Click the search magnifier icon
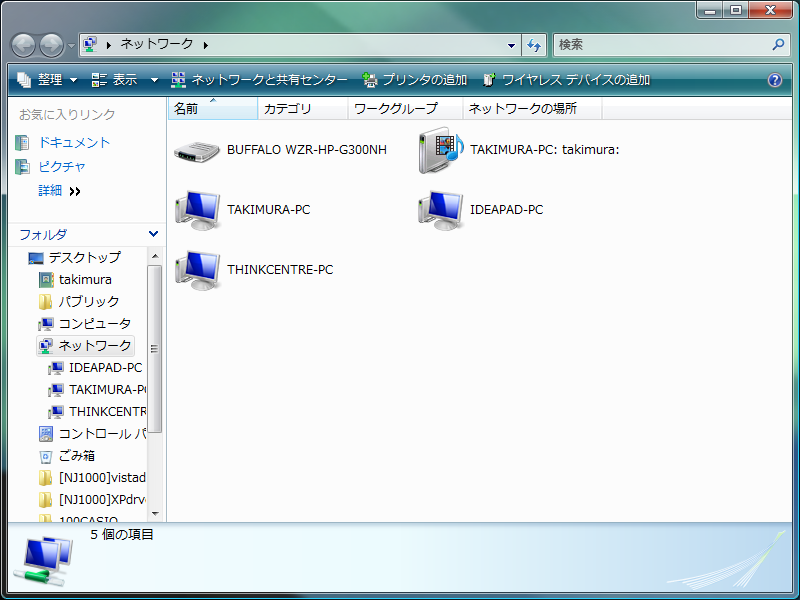Viewport: 800px width, 600px height. [779, 44]
